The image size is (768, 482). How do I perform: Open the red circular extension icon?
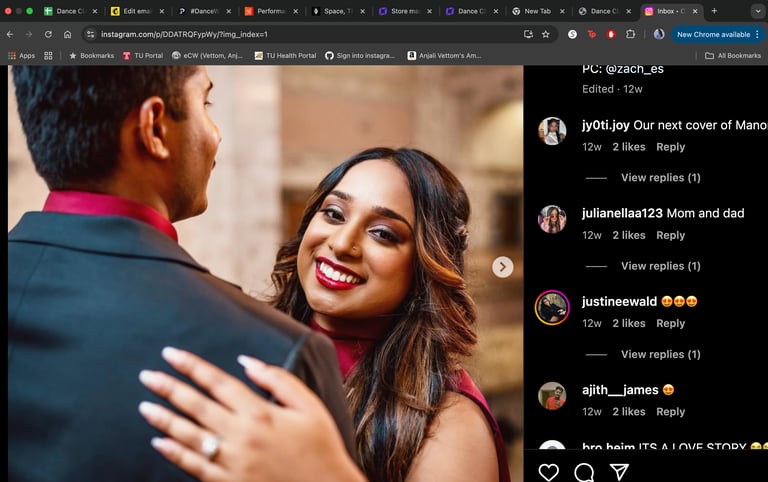611,34
